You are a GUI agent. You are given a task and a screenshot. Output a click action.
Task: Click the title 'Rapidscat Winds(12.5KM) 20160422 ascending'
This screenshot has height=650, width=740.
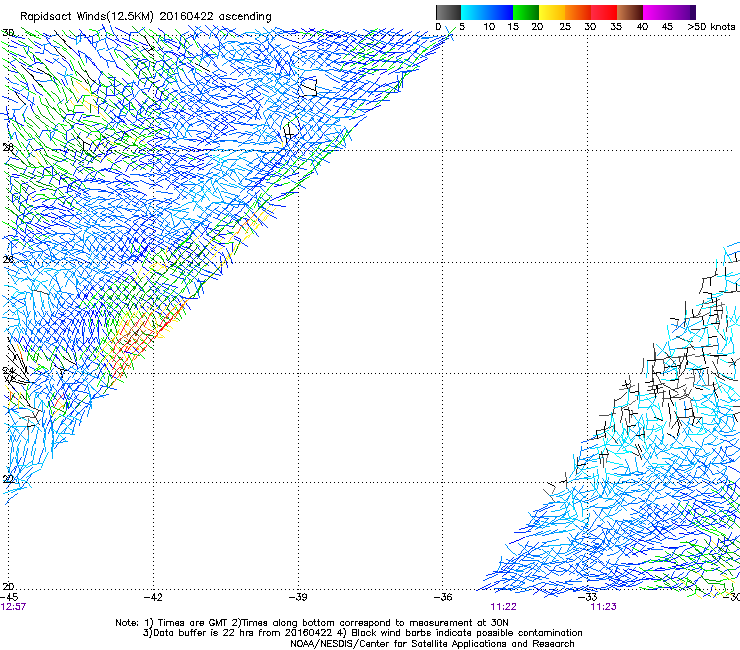tap(146, 17)
